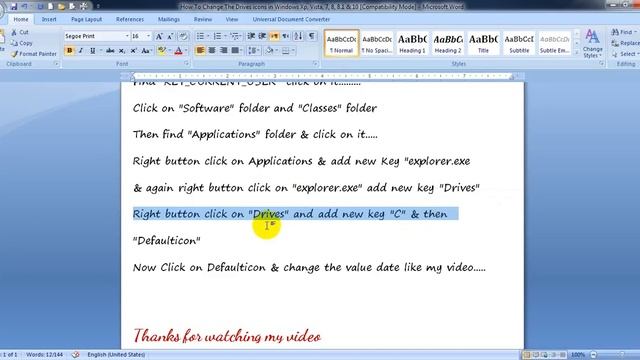Apply the Subtitle style
This screenshot has height=360, width=640.
point(519,43)
